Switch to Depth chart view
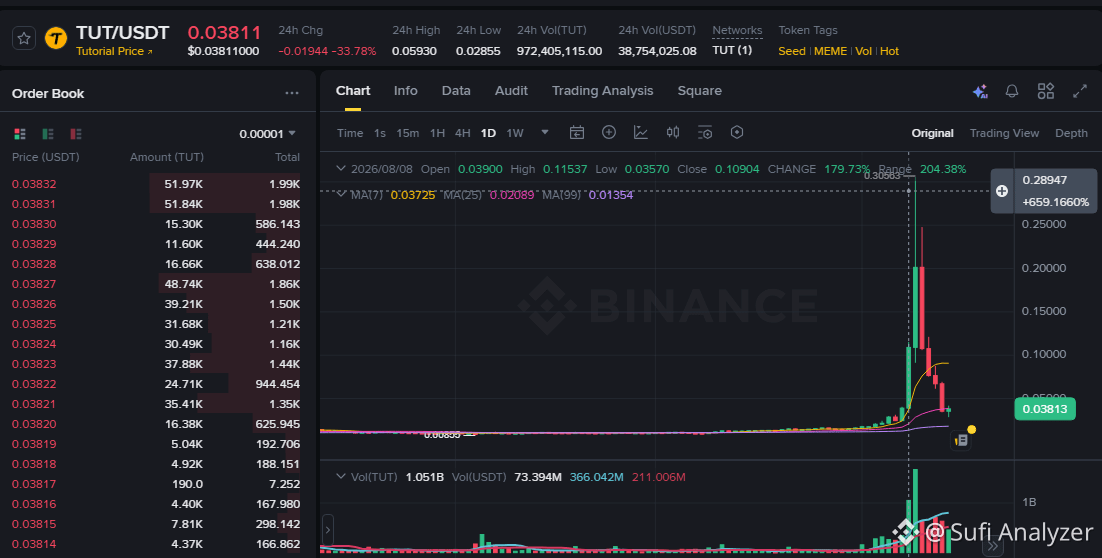The height and width of the screenshot is (558, 1102). (x=1071, y=133)
